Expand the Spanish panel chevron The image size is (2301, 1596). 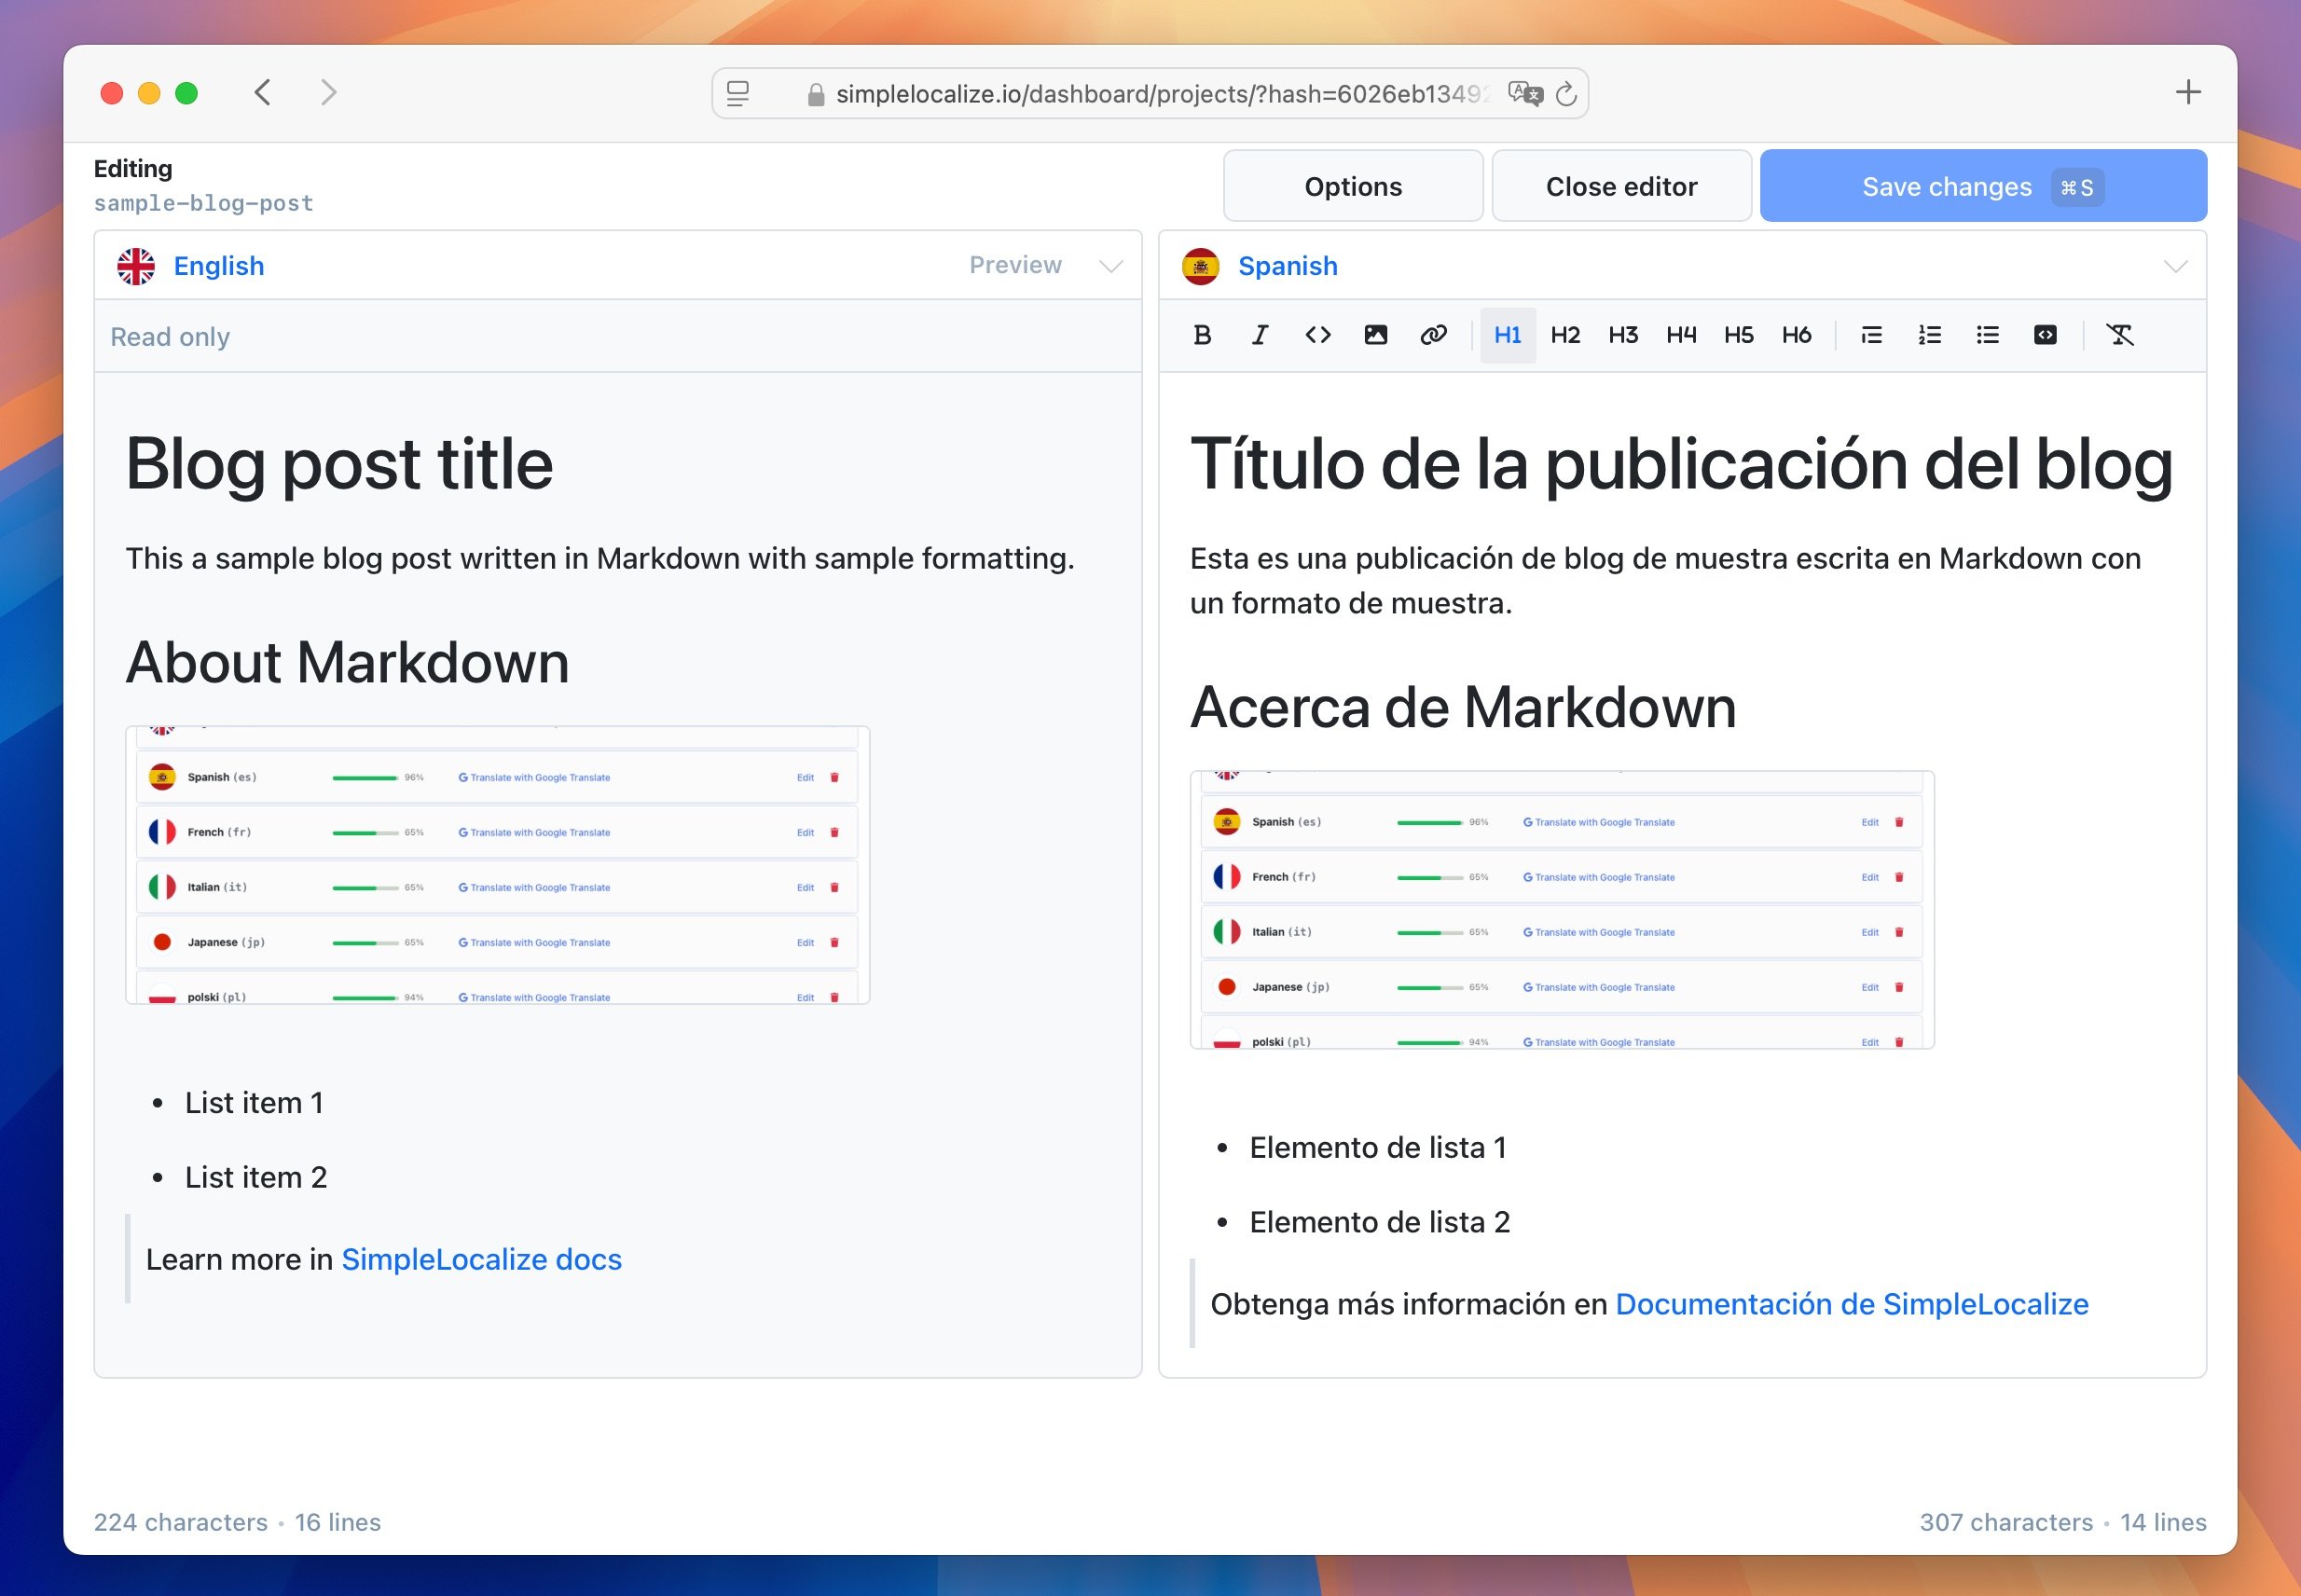coord(2176,266)
